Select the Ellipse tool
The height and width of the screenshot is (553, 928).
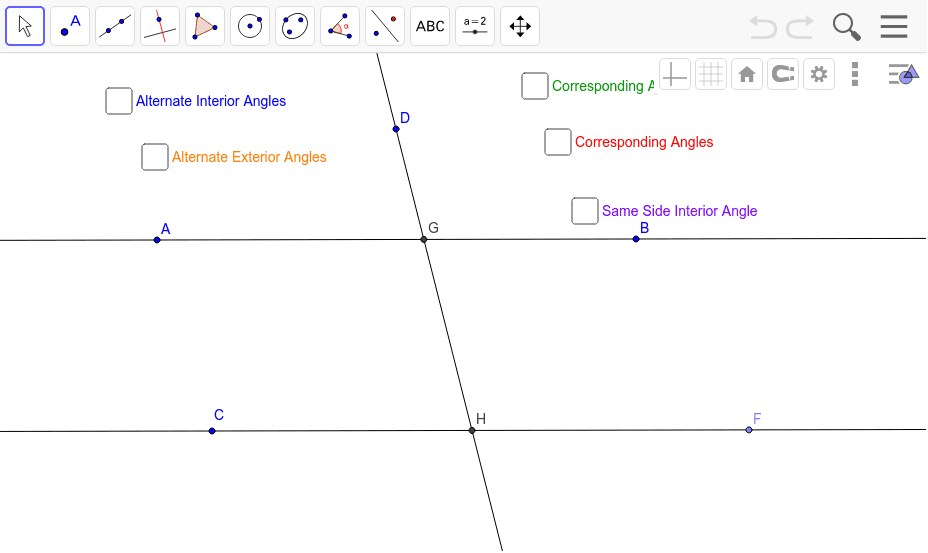295,26
